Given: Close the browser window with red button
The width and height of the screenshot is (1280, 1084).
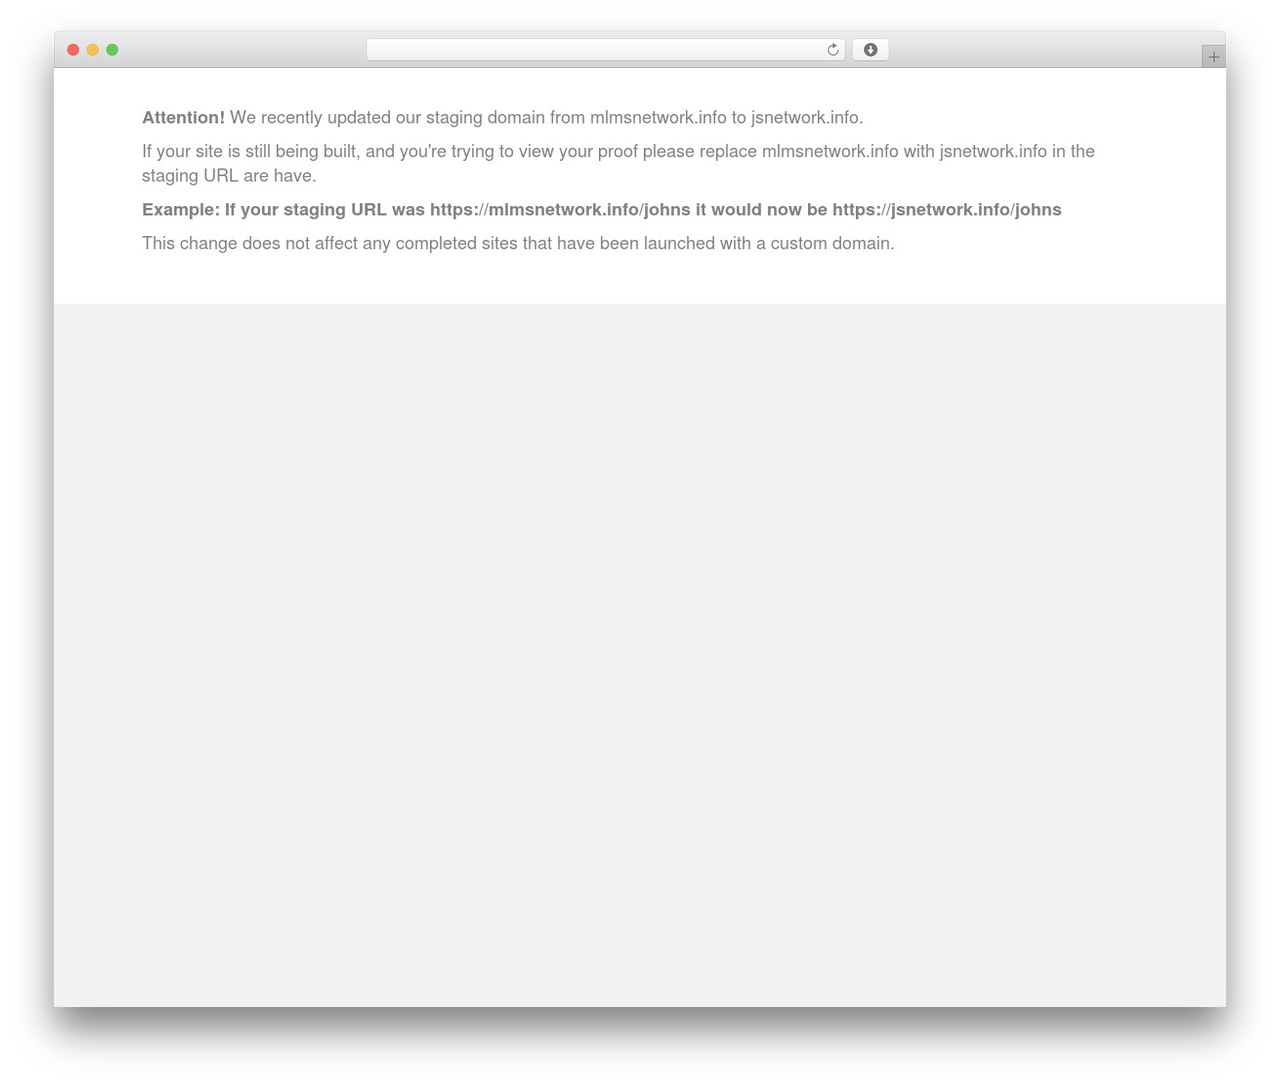Looking at the screenshot, I should pos(73,50).
